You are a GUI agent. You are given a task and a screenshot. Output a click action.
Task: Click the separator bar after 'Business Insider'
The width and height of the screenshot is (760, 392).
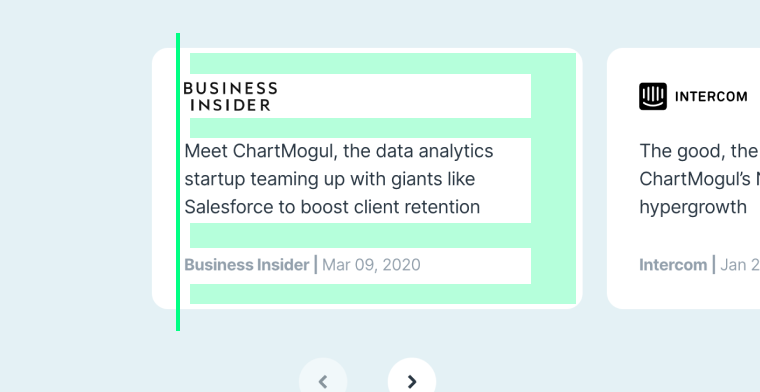(316, 265)
